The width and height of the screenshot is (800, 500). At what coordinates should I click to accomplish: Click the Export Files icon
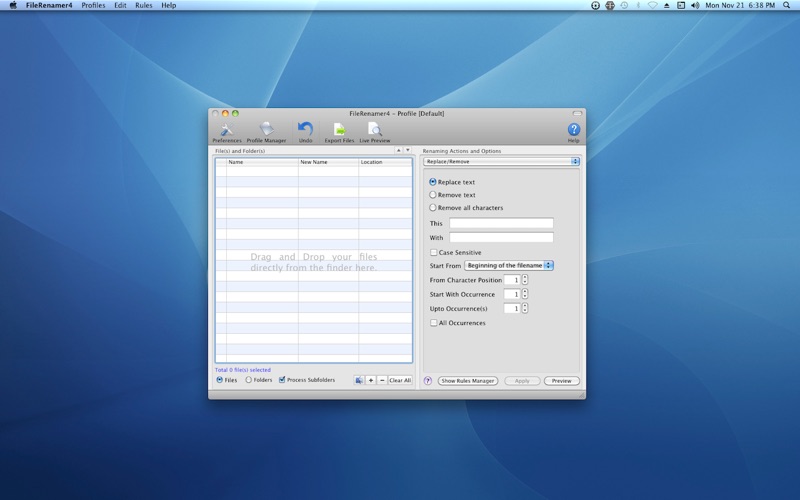coord(339,130)
